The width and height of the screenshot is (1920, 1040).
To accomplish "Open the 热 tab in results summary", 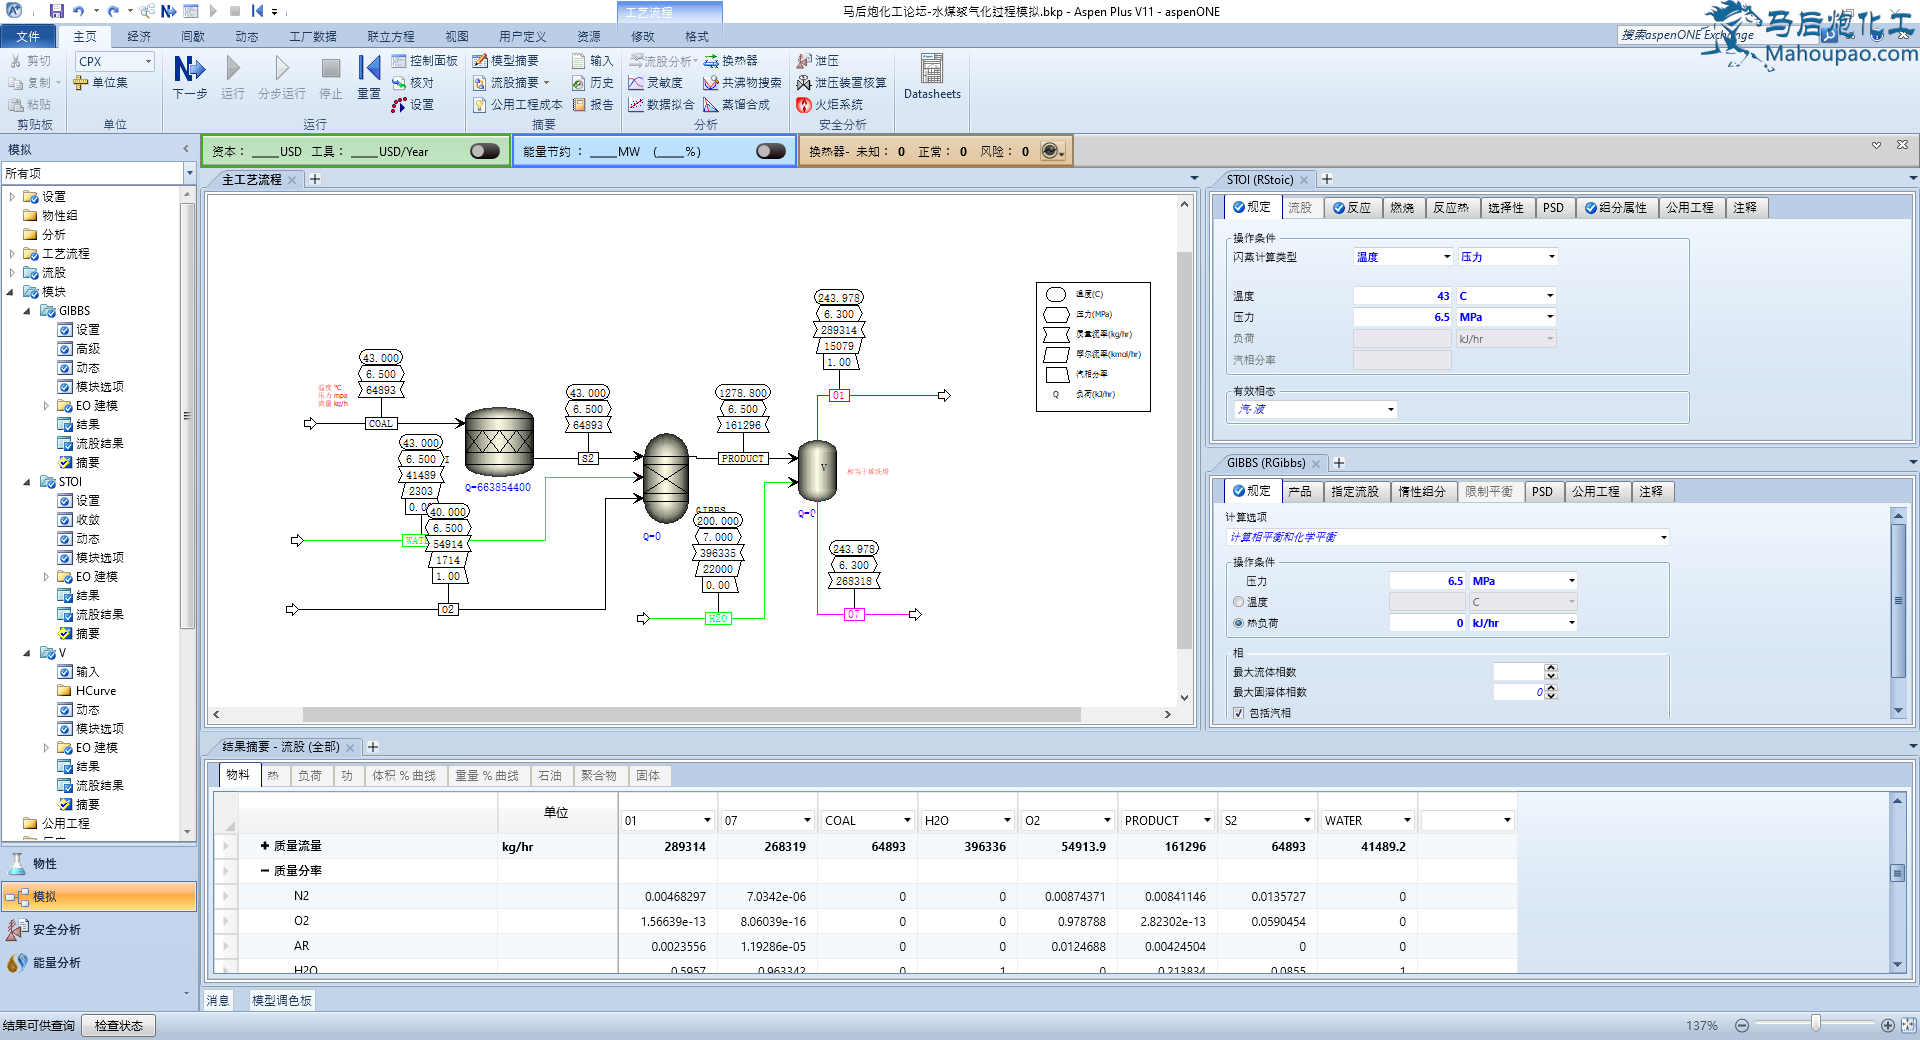I will tap(273, 775).
